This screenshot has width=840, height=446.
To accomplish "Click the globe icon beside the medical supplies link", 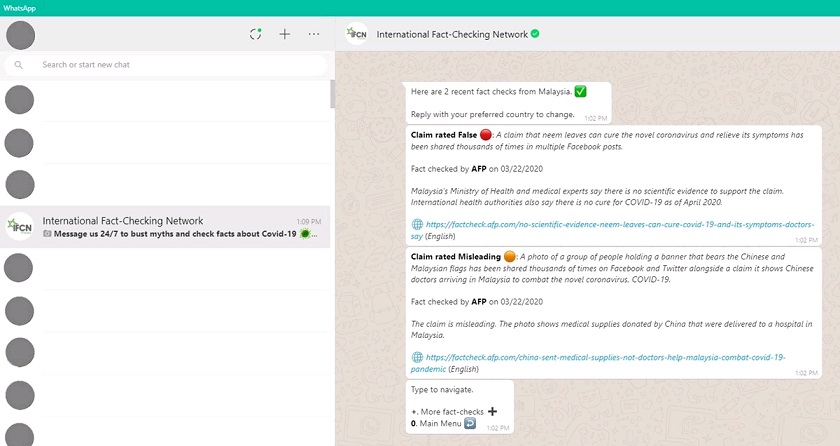I will pyautogui.click(x=417, y=357).
